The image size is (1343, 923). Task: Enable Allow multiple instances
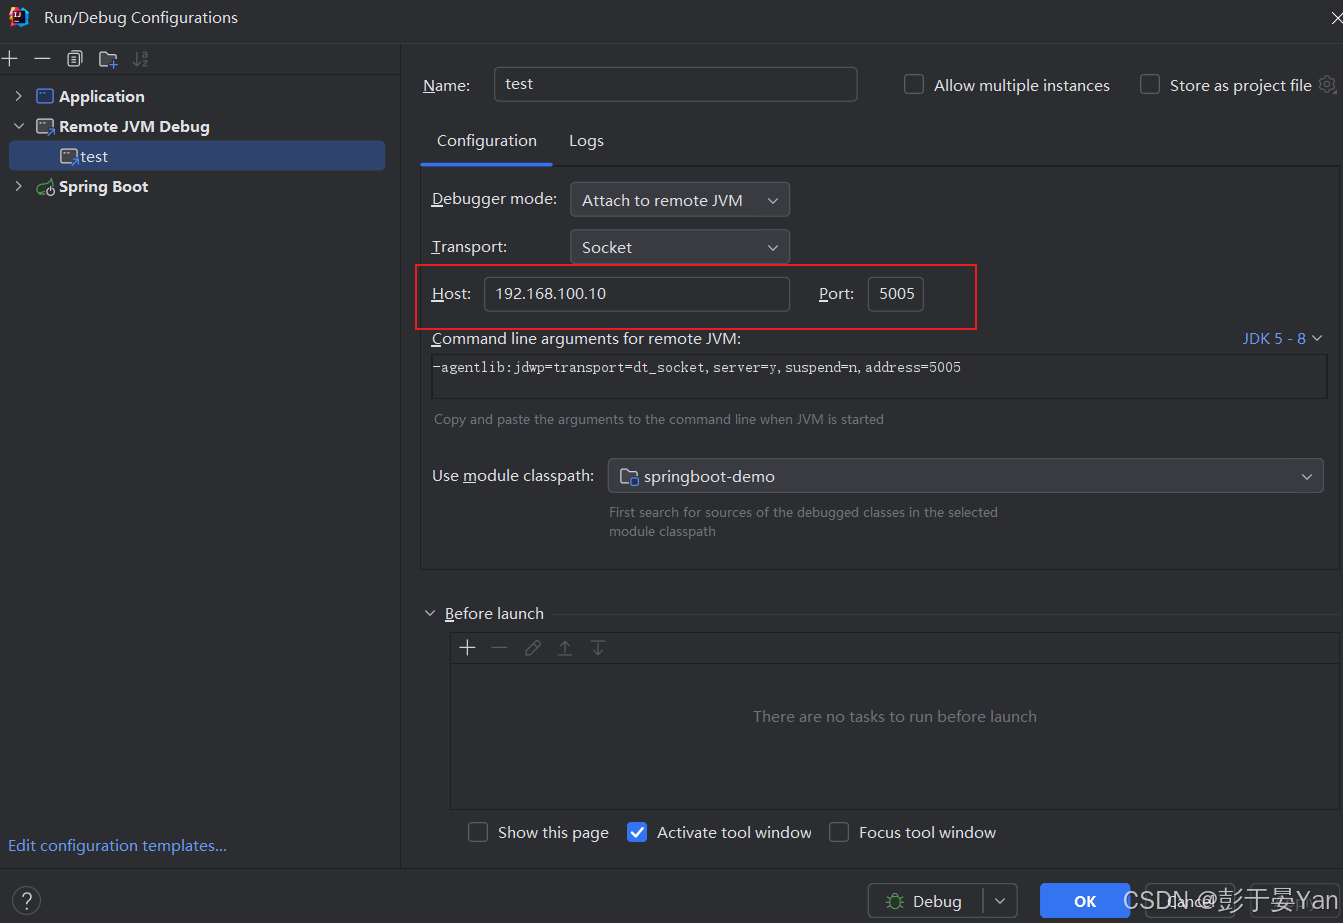click(914, 85)
